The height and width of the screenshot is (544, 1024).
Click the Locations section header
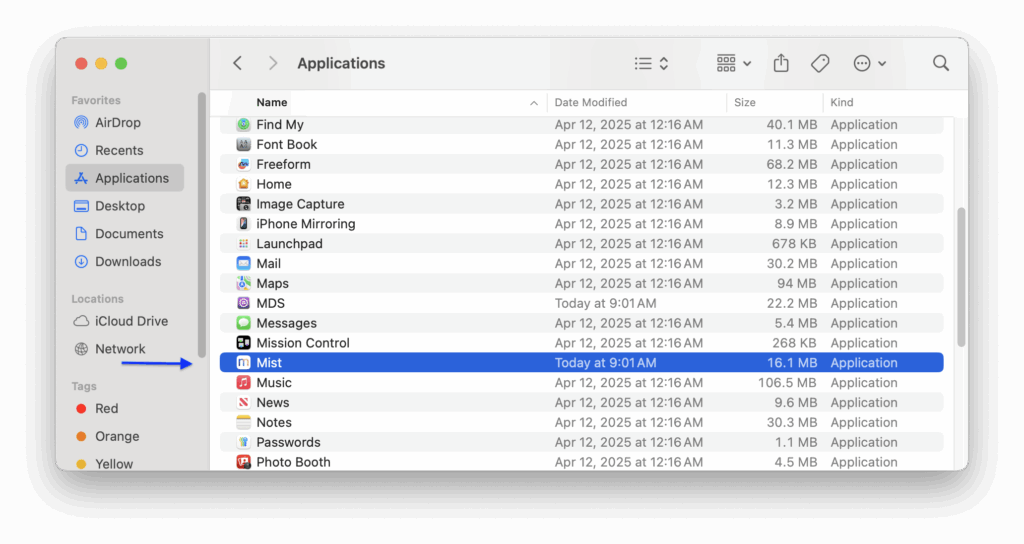(x=97, y=298)
